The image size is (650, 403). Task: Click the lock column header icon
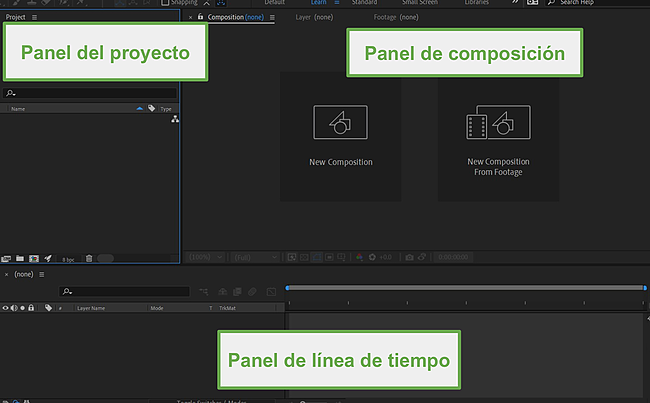tap(31, 308)
